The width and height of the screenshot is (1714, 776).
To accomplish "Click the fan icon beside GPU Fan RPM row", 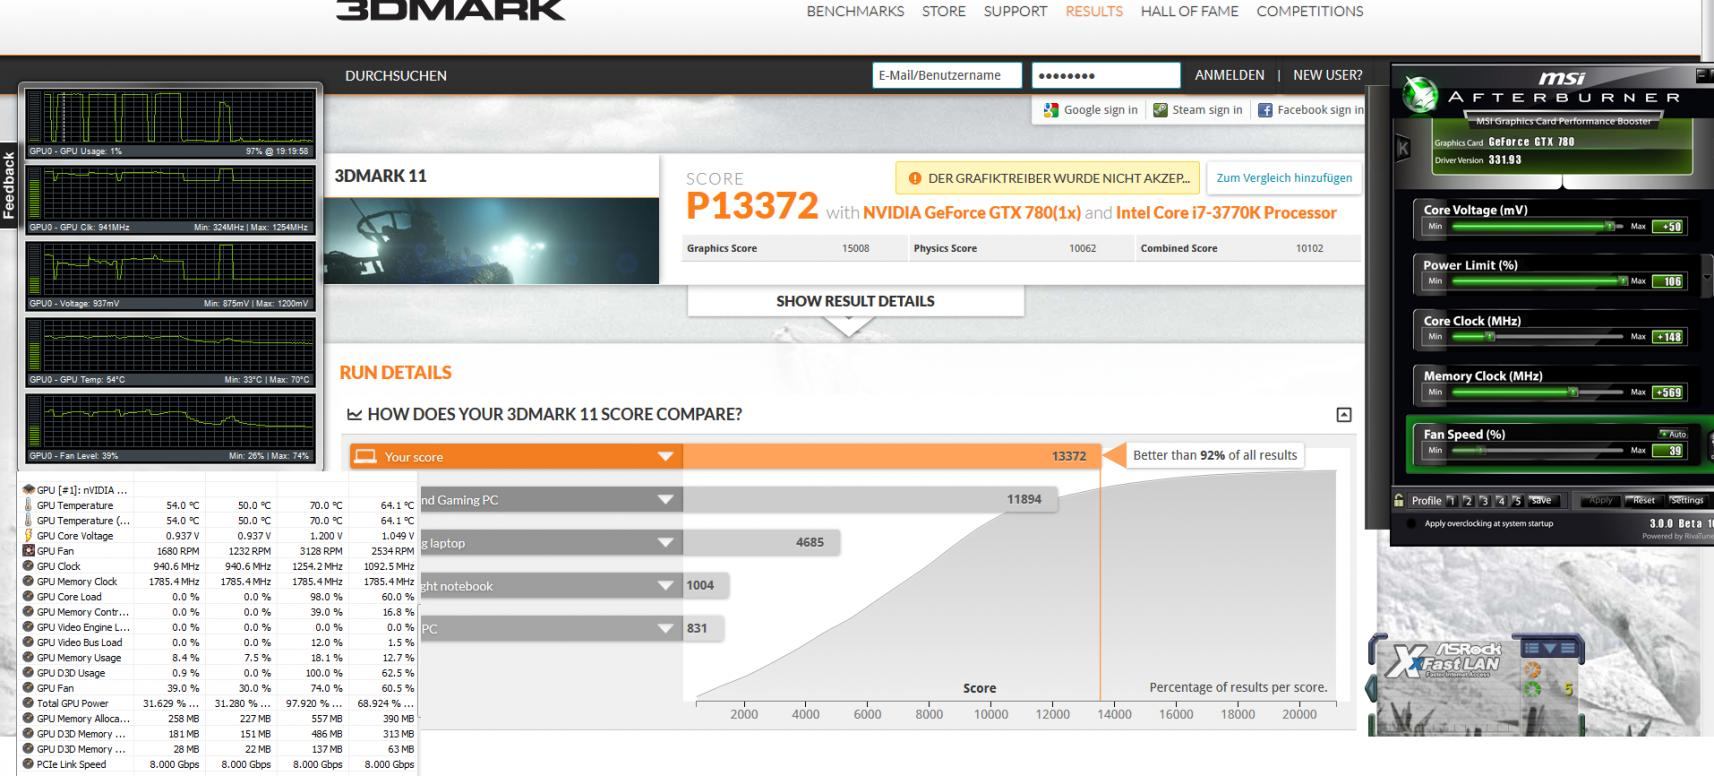I will [28, 551].
